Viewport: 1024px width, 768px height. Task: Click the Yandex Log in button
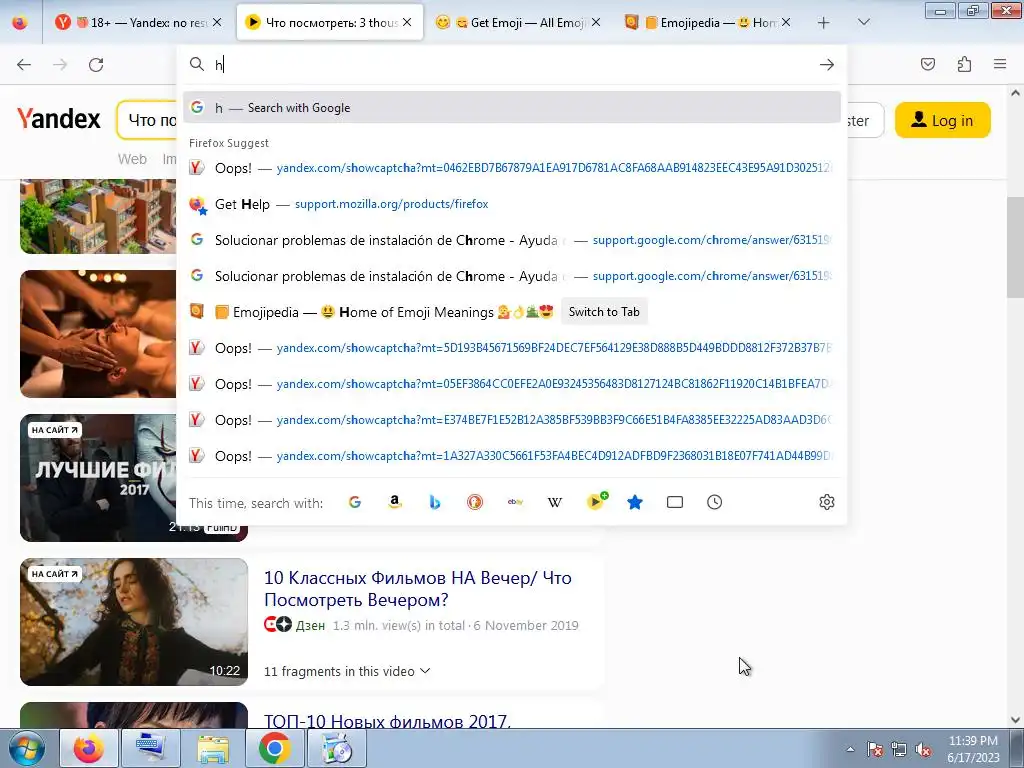point(942,120)
